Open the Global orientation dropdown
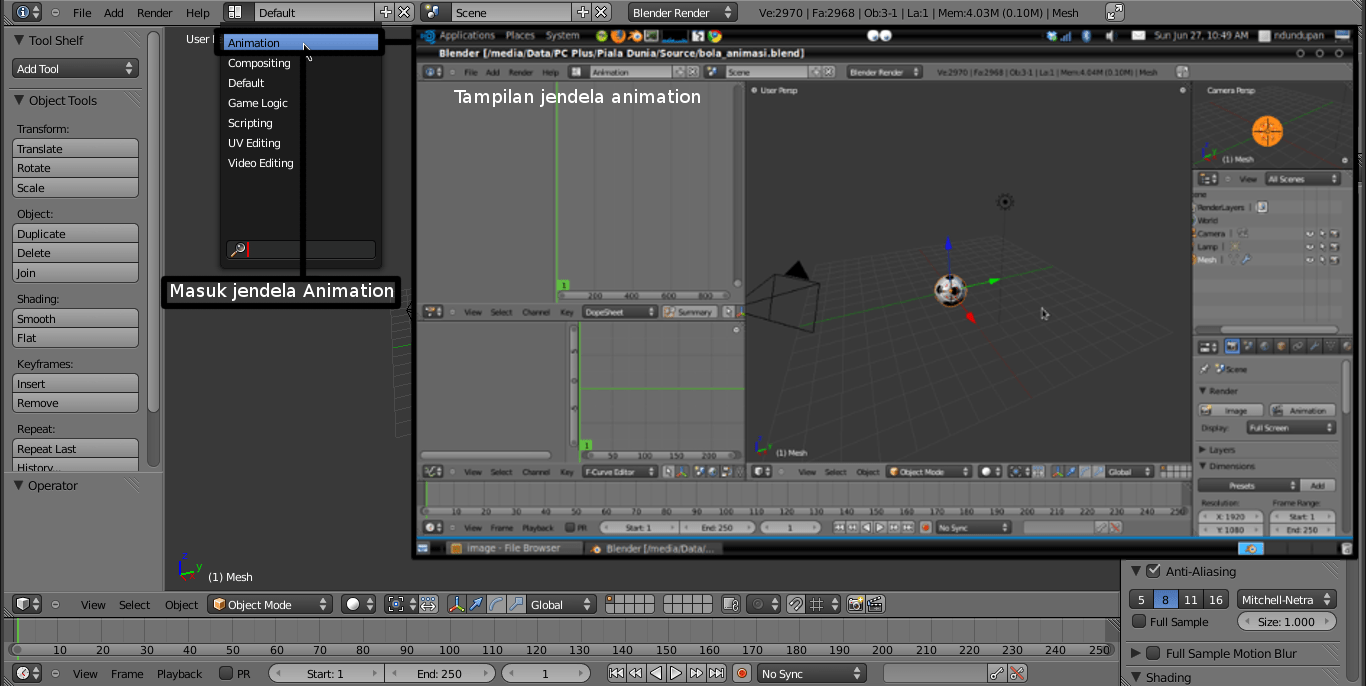The width and height of the screenshot is (1366, 686). tap(561, 605)
